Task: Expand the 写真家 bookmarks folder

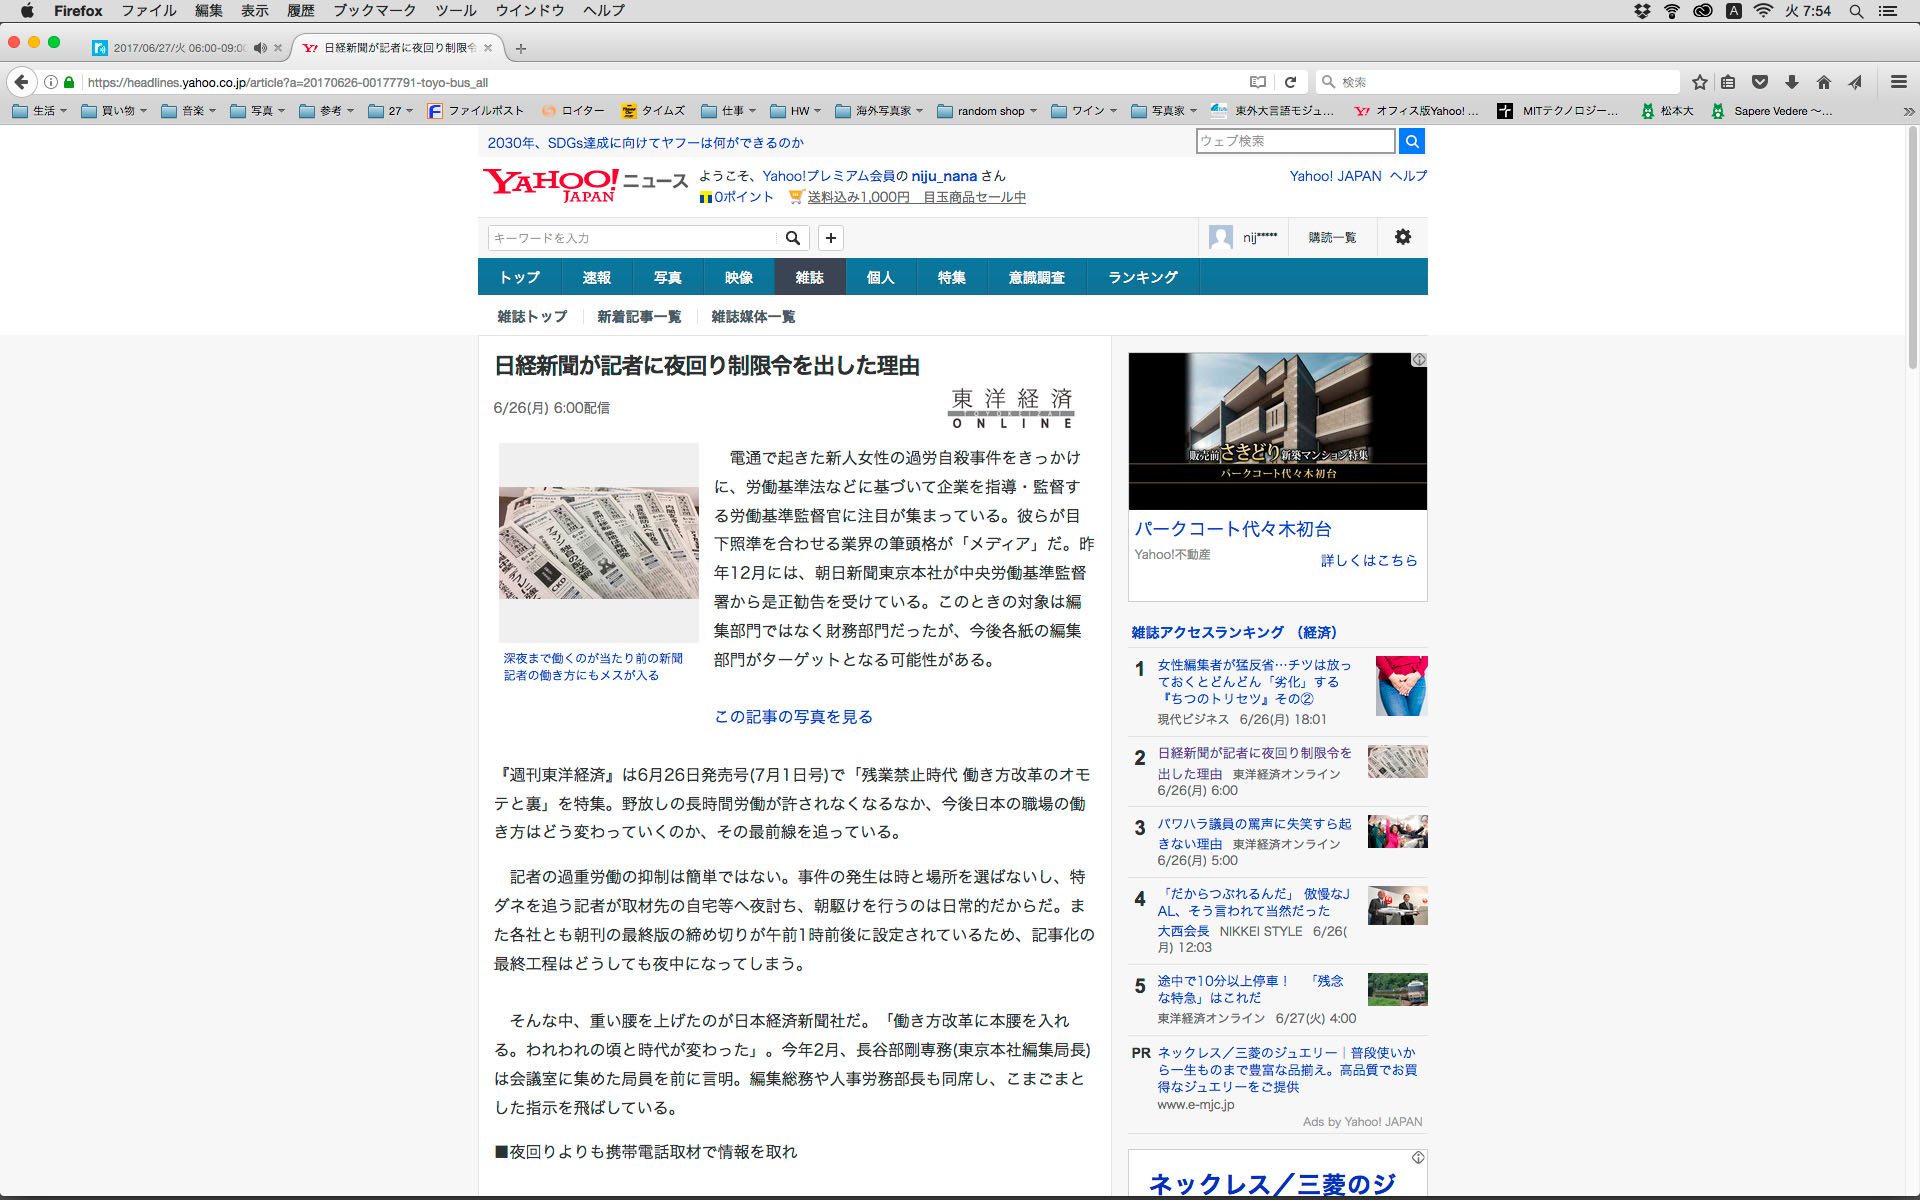Action: click(x=1165, y=111)
